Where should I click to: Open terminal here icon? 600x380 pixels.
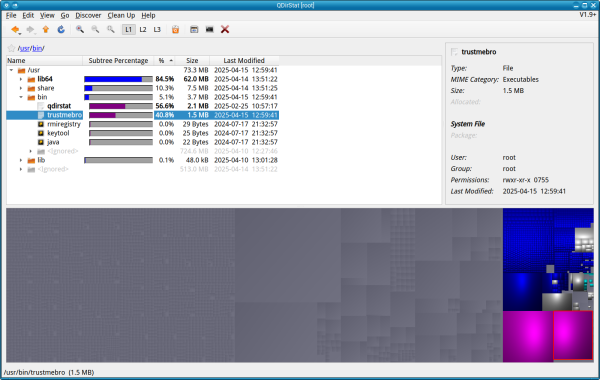coord(209,29)
